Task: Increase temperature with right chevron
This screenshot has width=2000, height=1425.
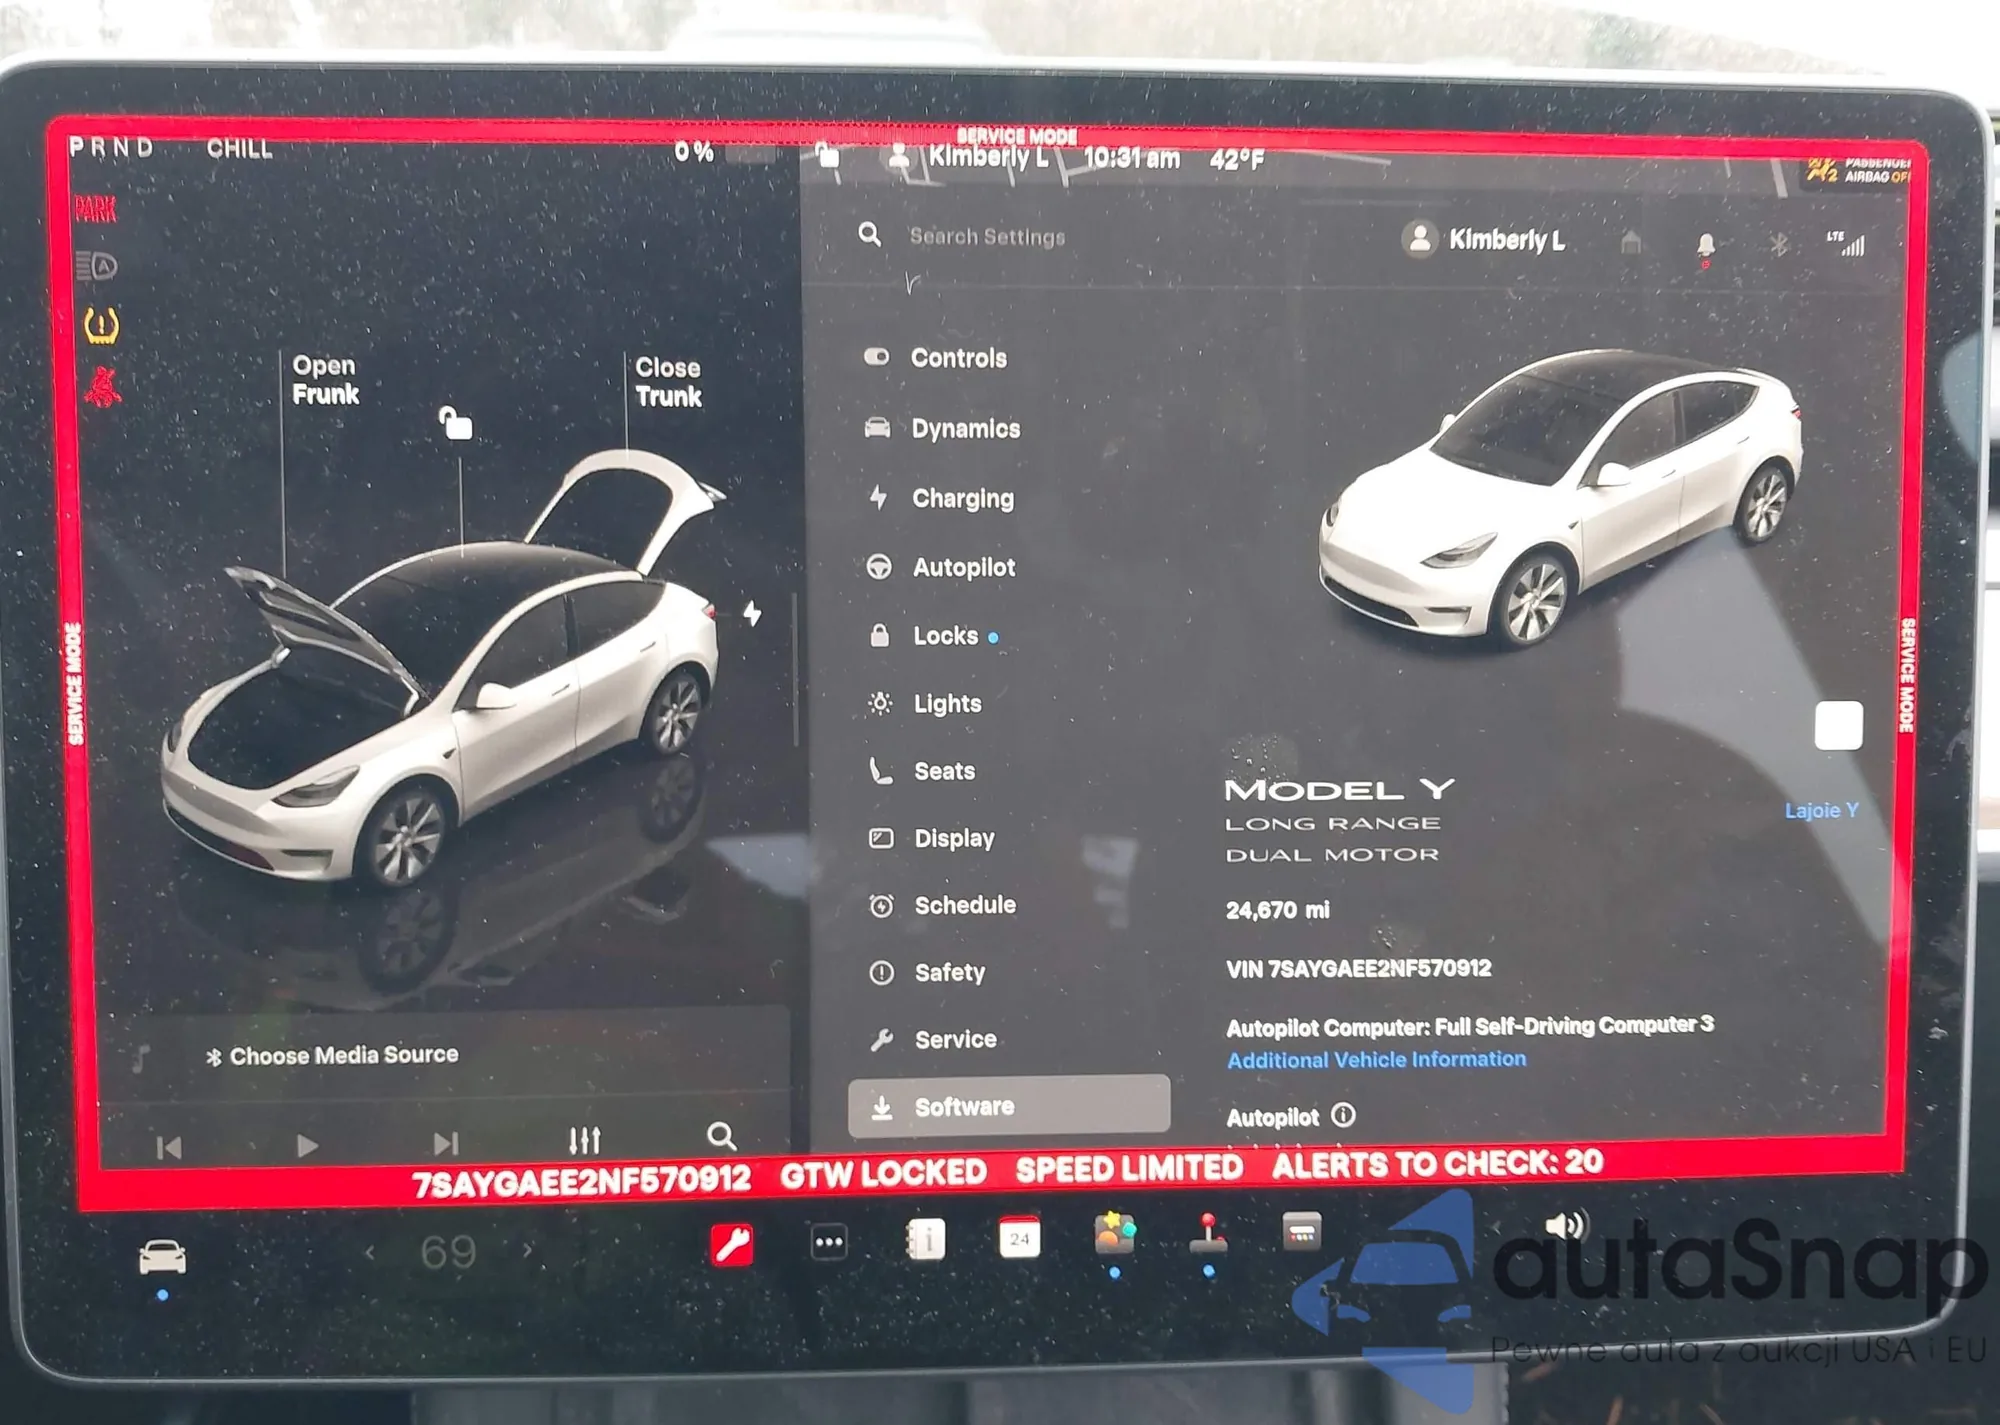Action: point(528,1249)
